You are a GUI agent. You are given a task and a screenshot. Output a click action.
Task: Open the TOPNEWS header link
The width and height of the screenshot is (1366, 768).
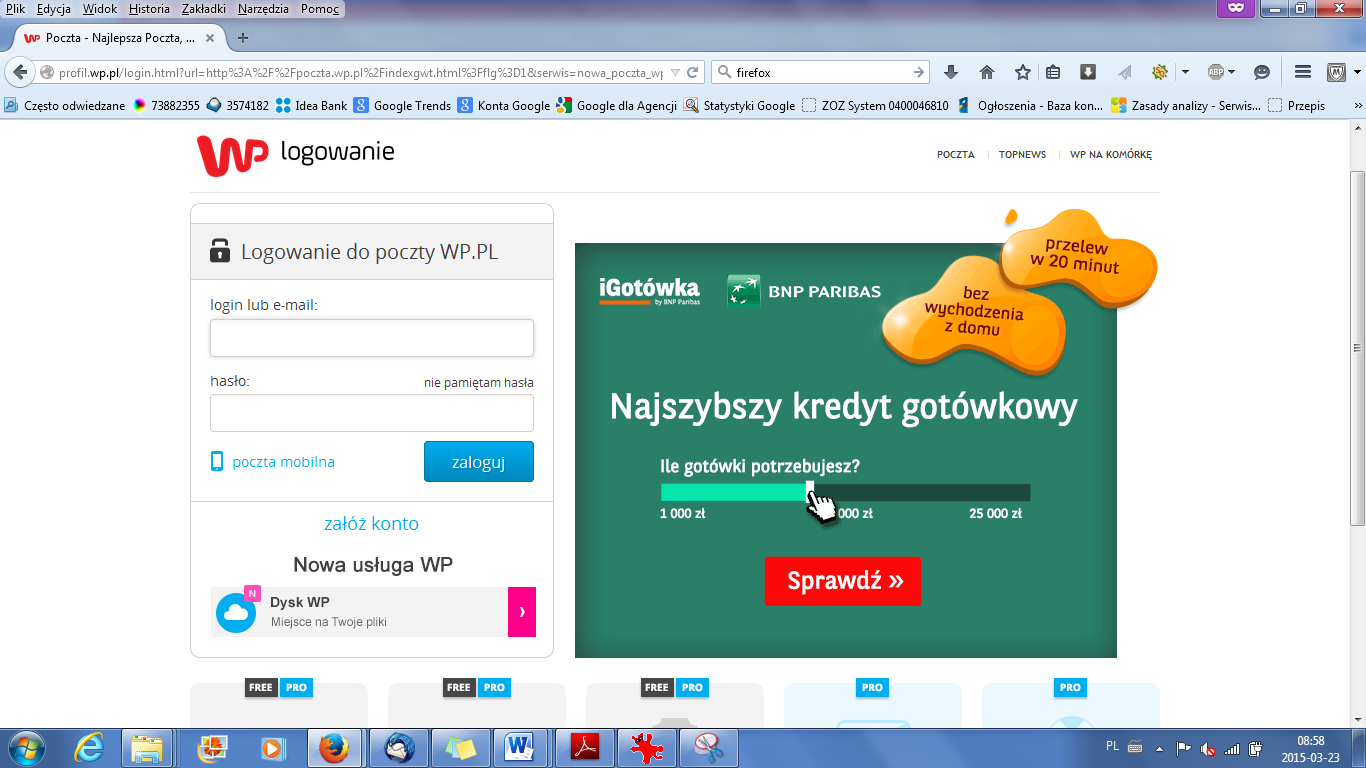(1022, 155)
